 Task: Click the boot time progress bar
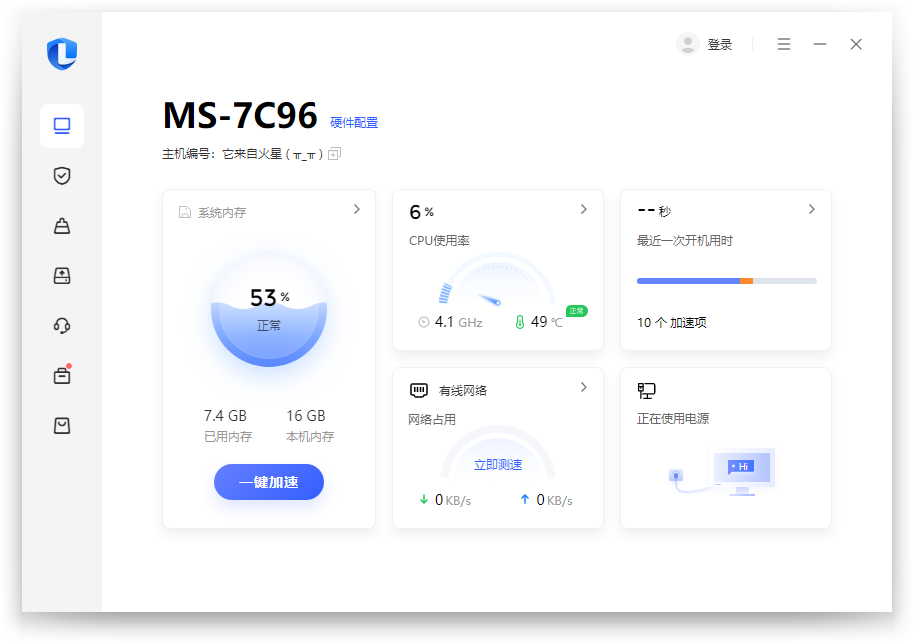(x=725, y=281)
